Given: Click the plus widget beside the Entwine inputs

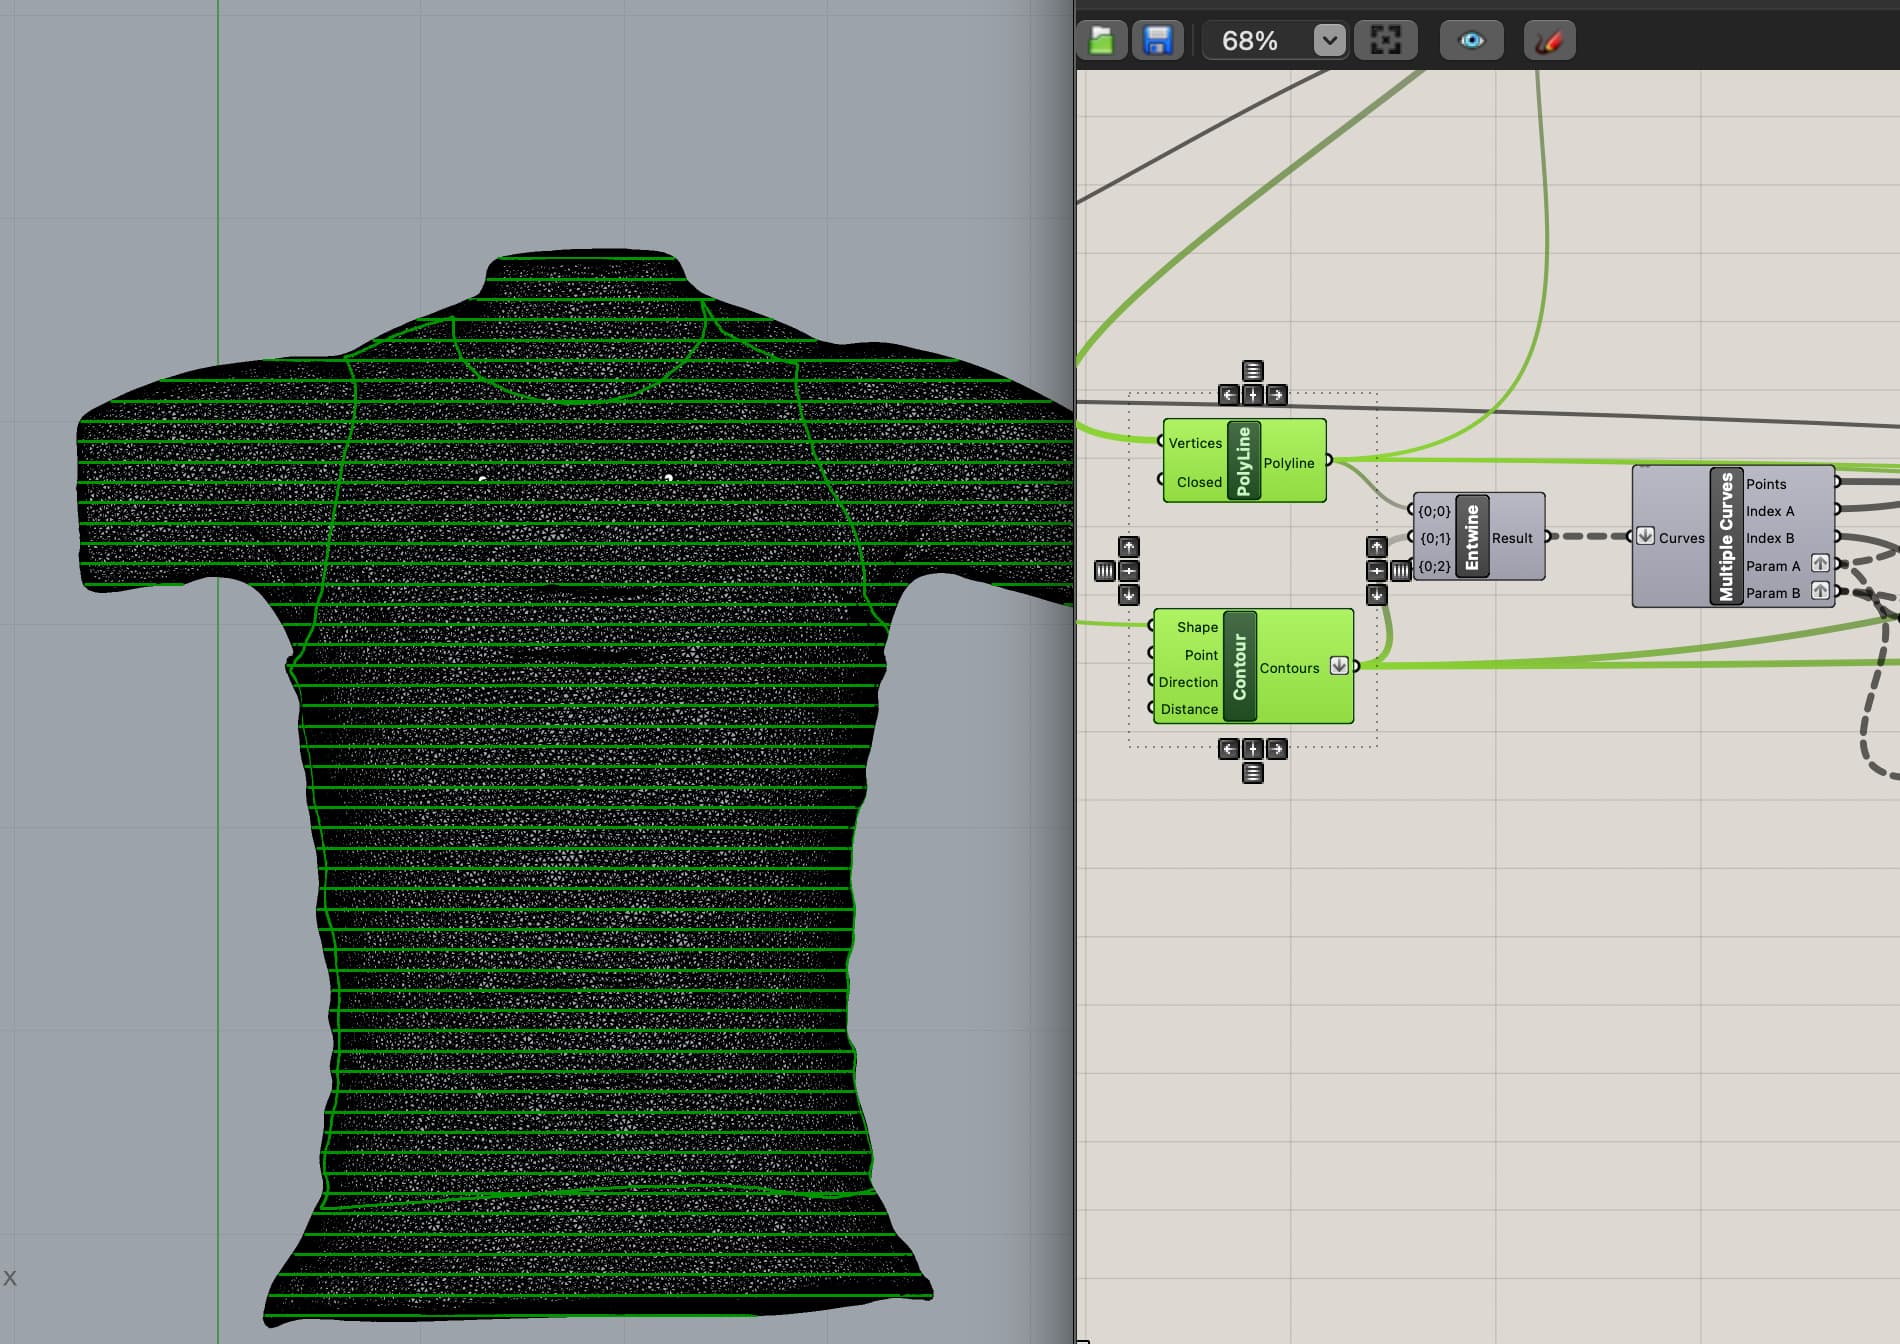Looking at the screenshot, I should 1377,571.
